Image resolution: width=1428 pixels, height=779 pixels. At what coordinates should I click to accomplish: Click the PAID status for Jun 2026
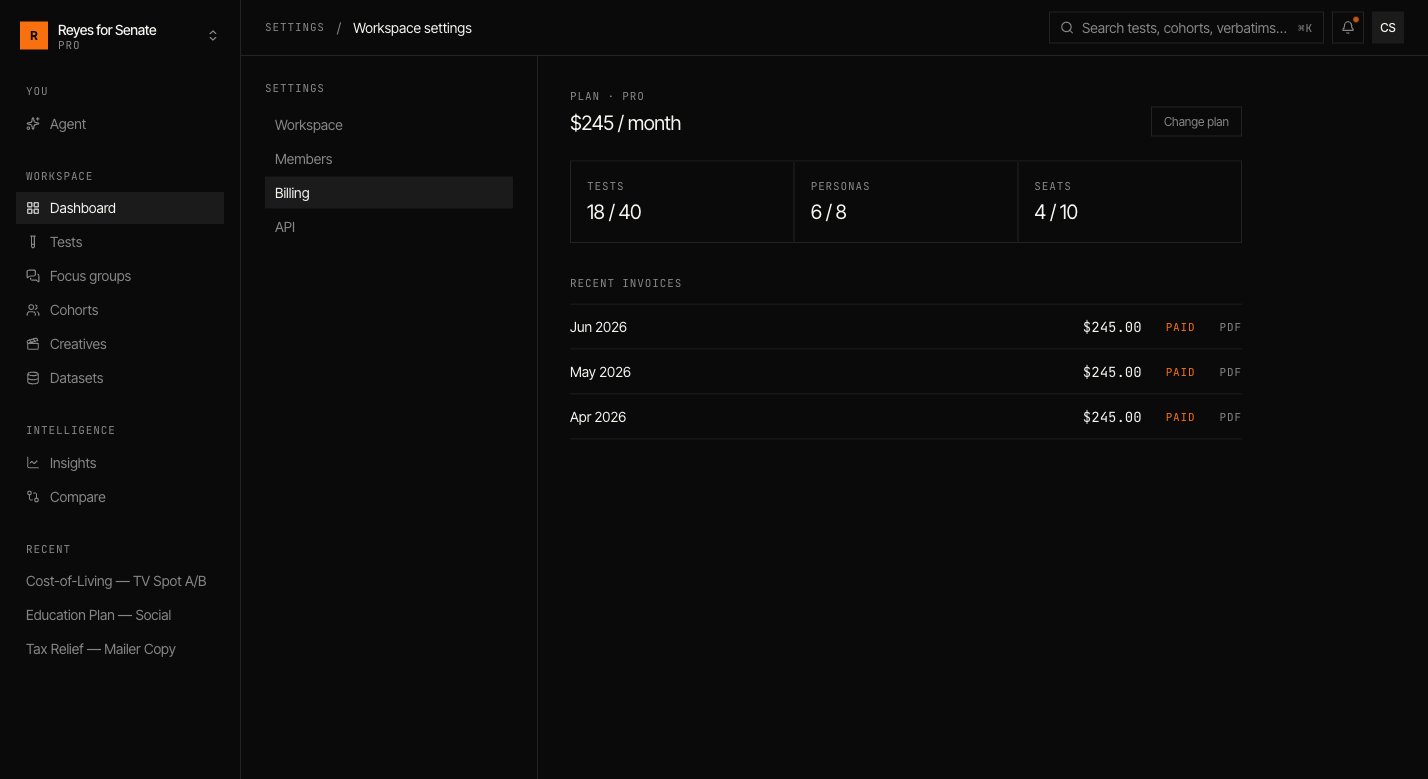point(1180,327)
